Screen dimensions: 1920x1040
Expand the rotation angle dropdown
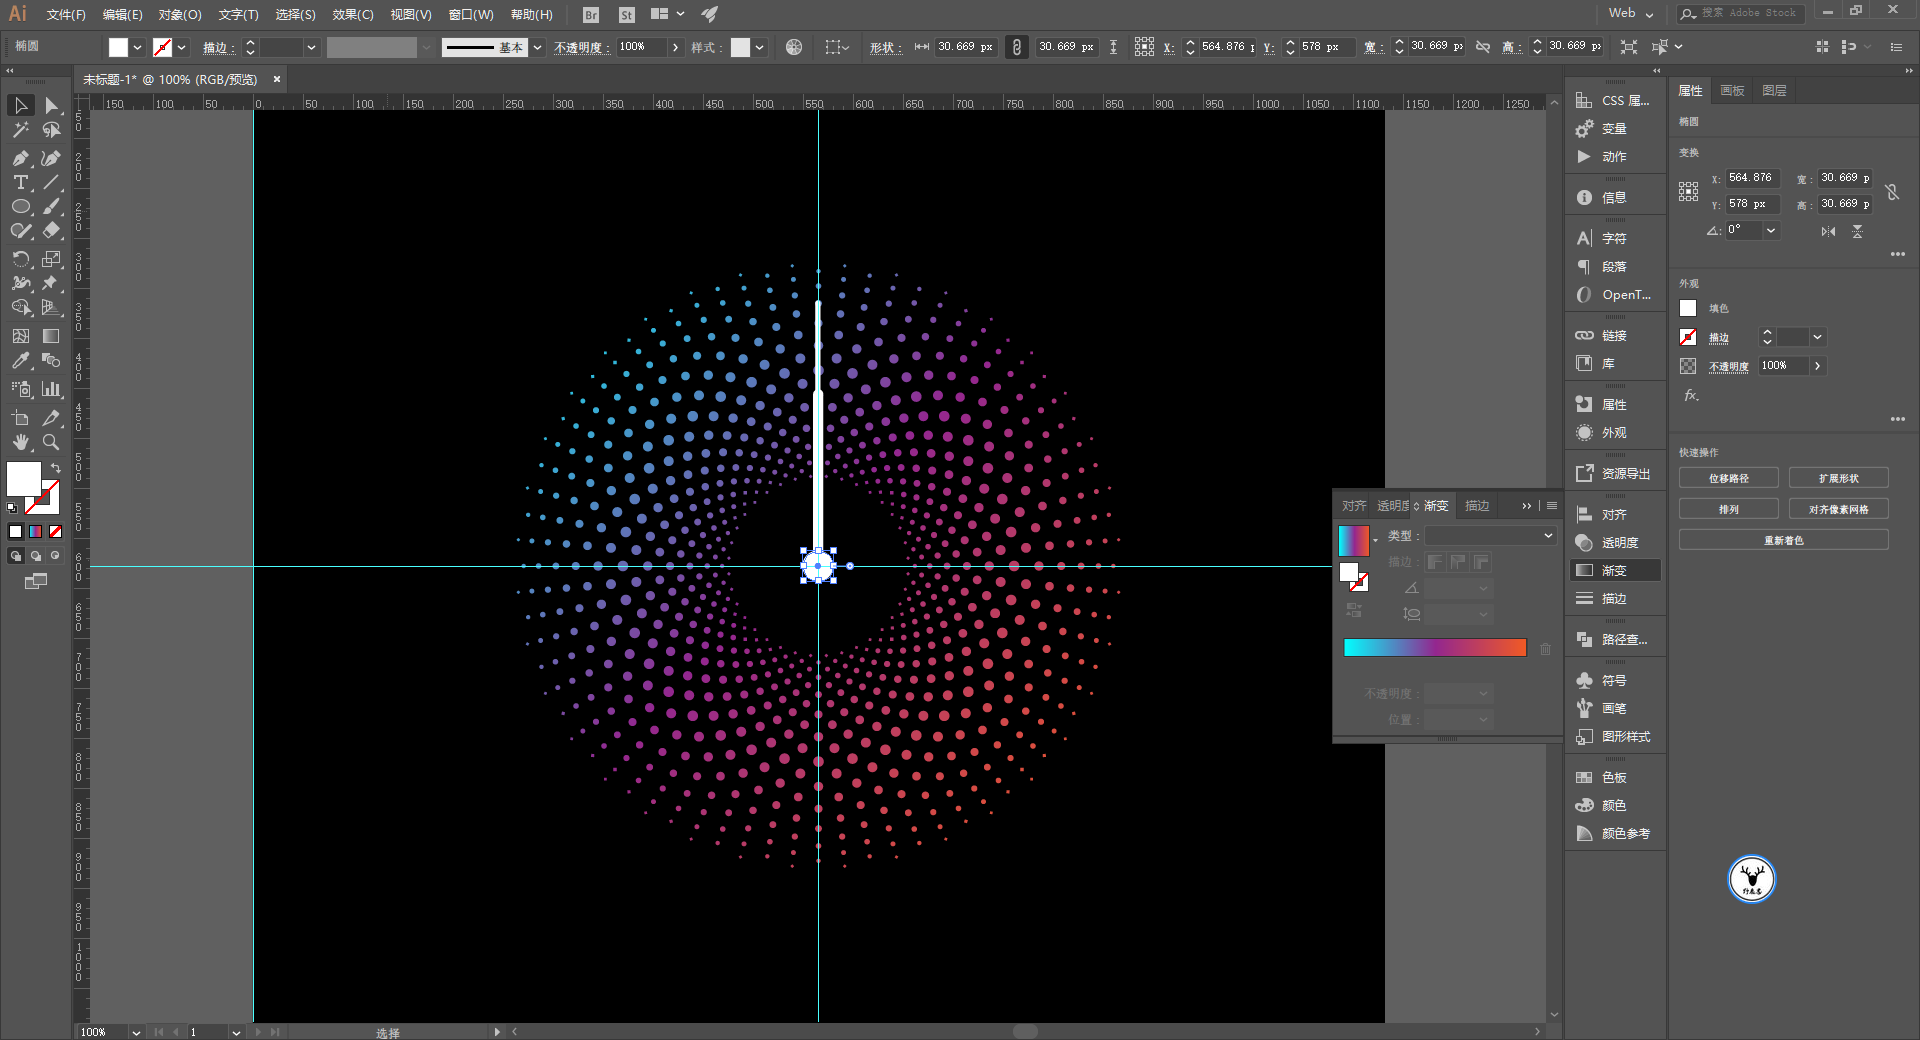[x=1771, y=230]
